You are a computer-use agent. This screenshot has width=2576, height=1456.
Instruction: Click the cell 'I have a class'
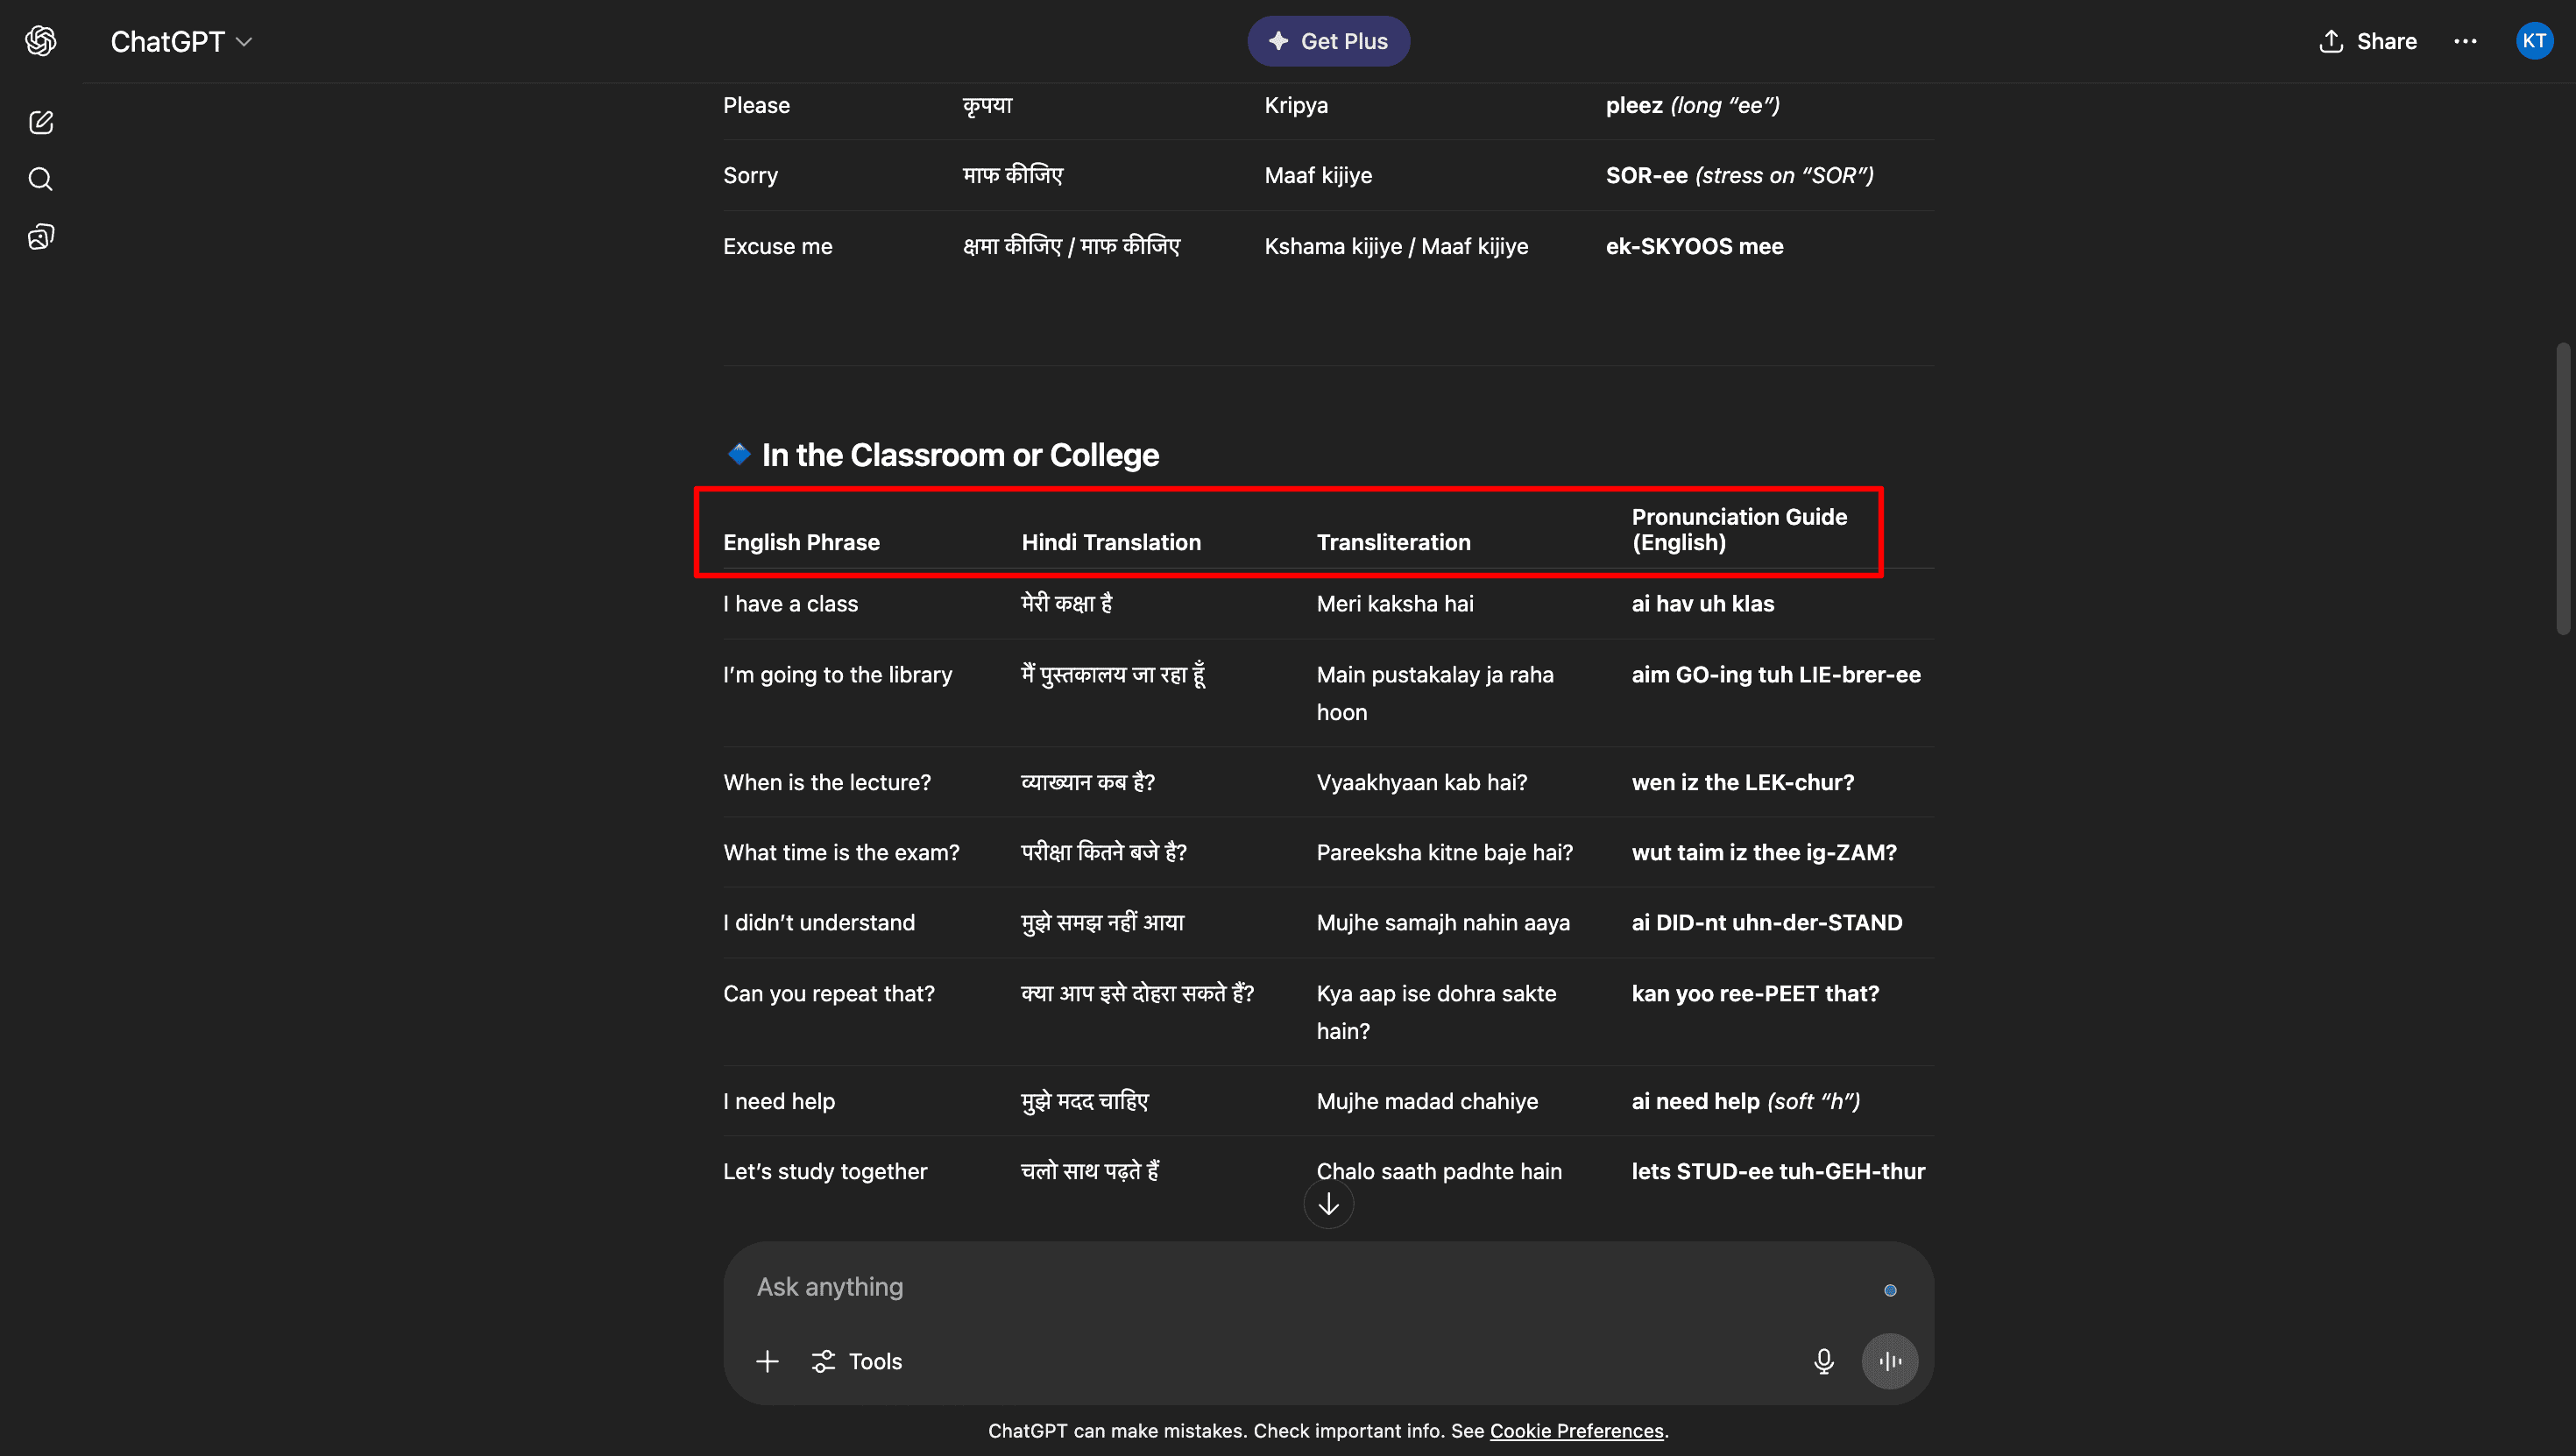(790, 604)
